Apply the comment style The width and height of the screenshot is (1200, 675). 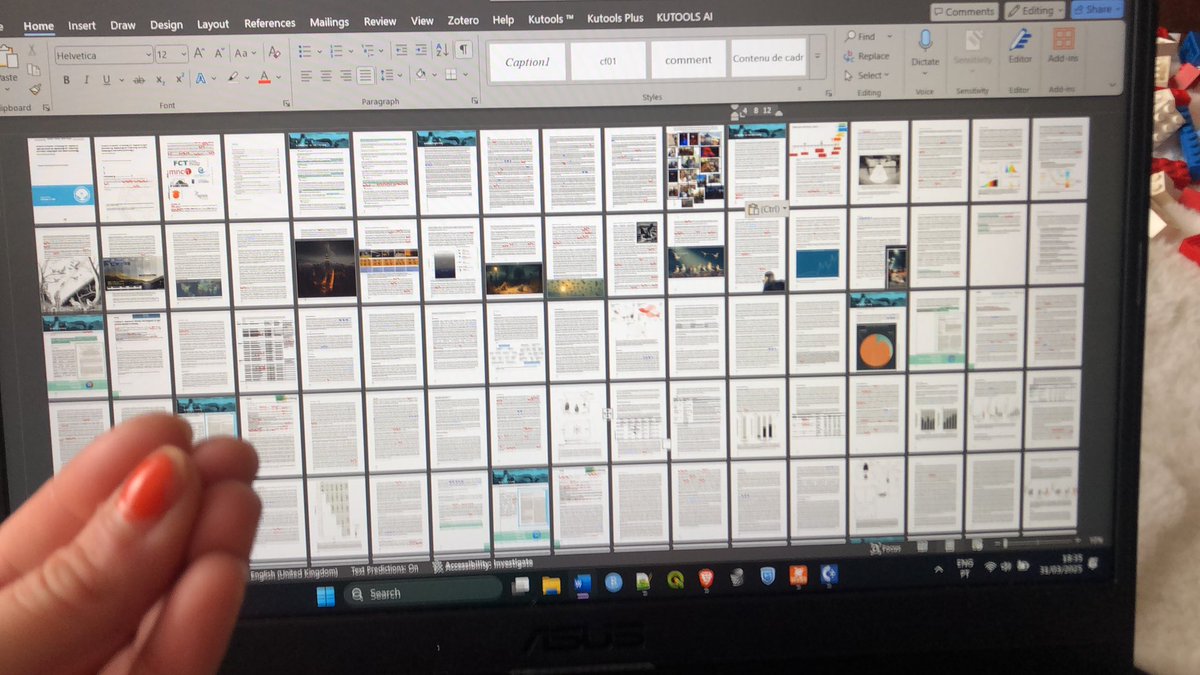[x=688, y=59]
